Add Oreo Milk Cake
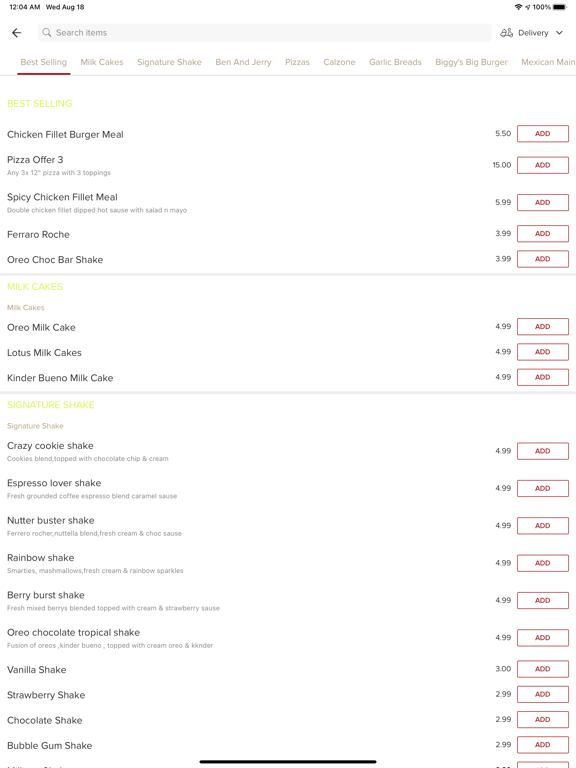 point(543,327)
